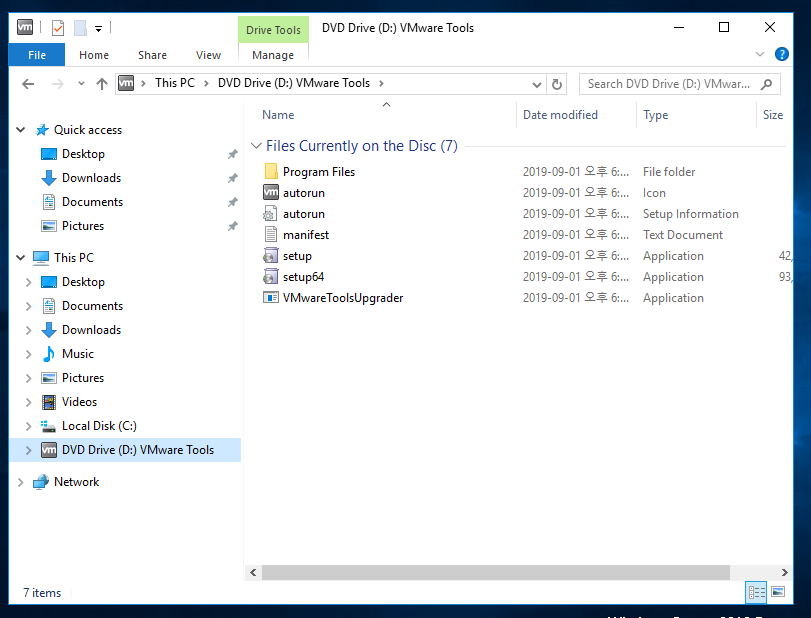Open the Manage ribbon tab
Screen dimensions: 811x618
pyautogui.click(x=273, y=55)
